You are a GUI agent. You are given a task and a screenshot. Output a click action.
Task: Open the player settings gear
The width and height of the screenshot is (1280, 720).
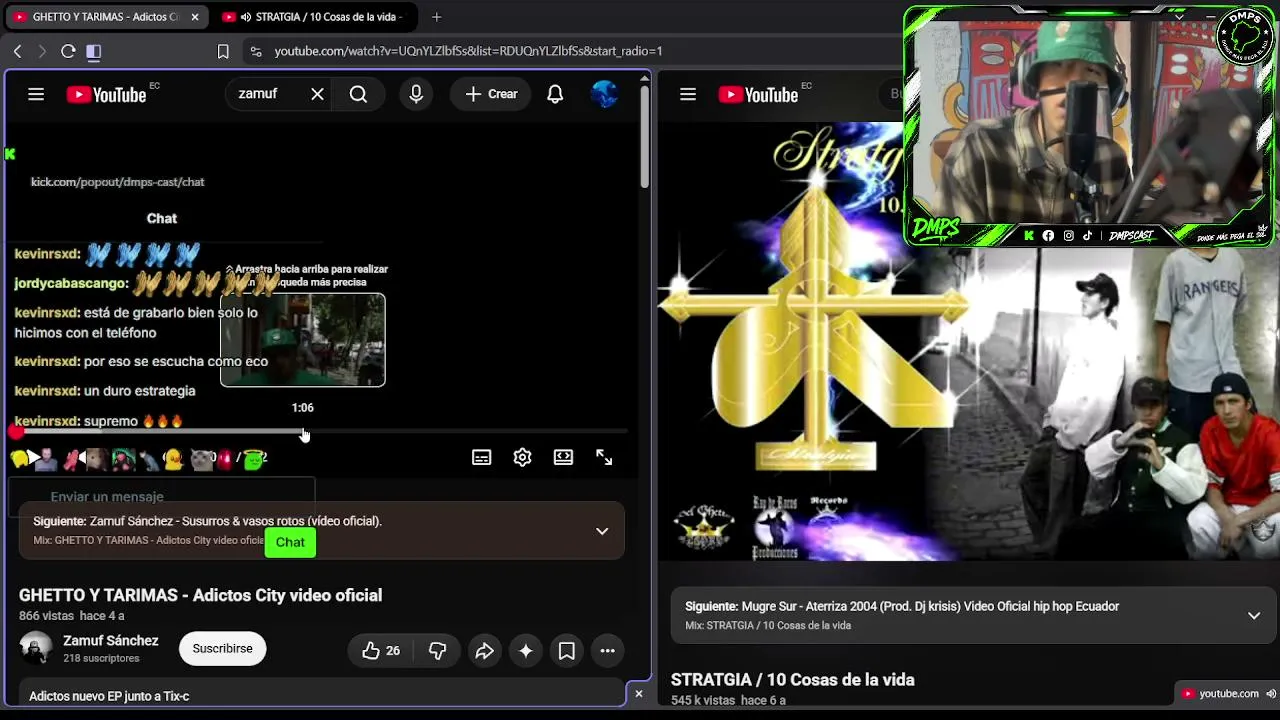click(x=522, y=457)
